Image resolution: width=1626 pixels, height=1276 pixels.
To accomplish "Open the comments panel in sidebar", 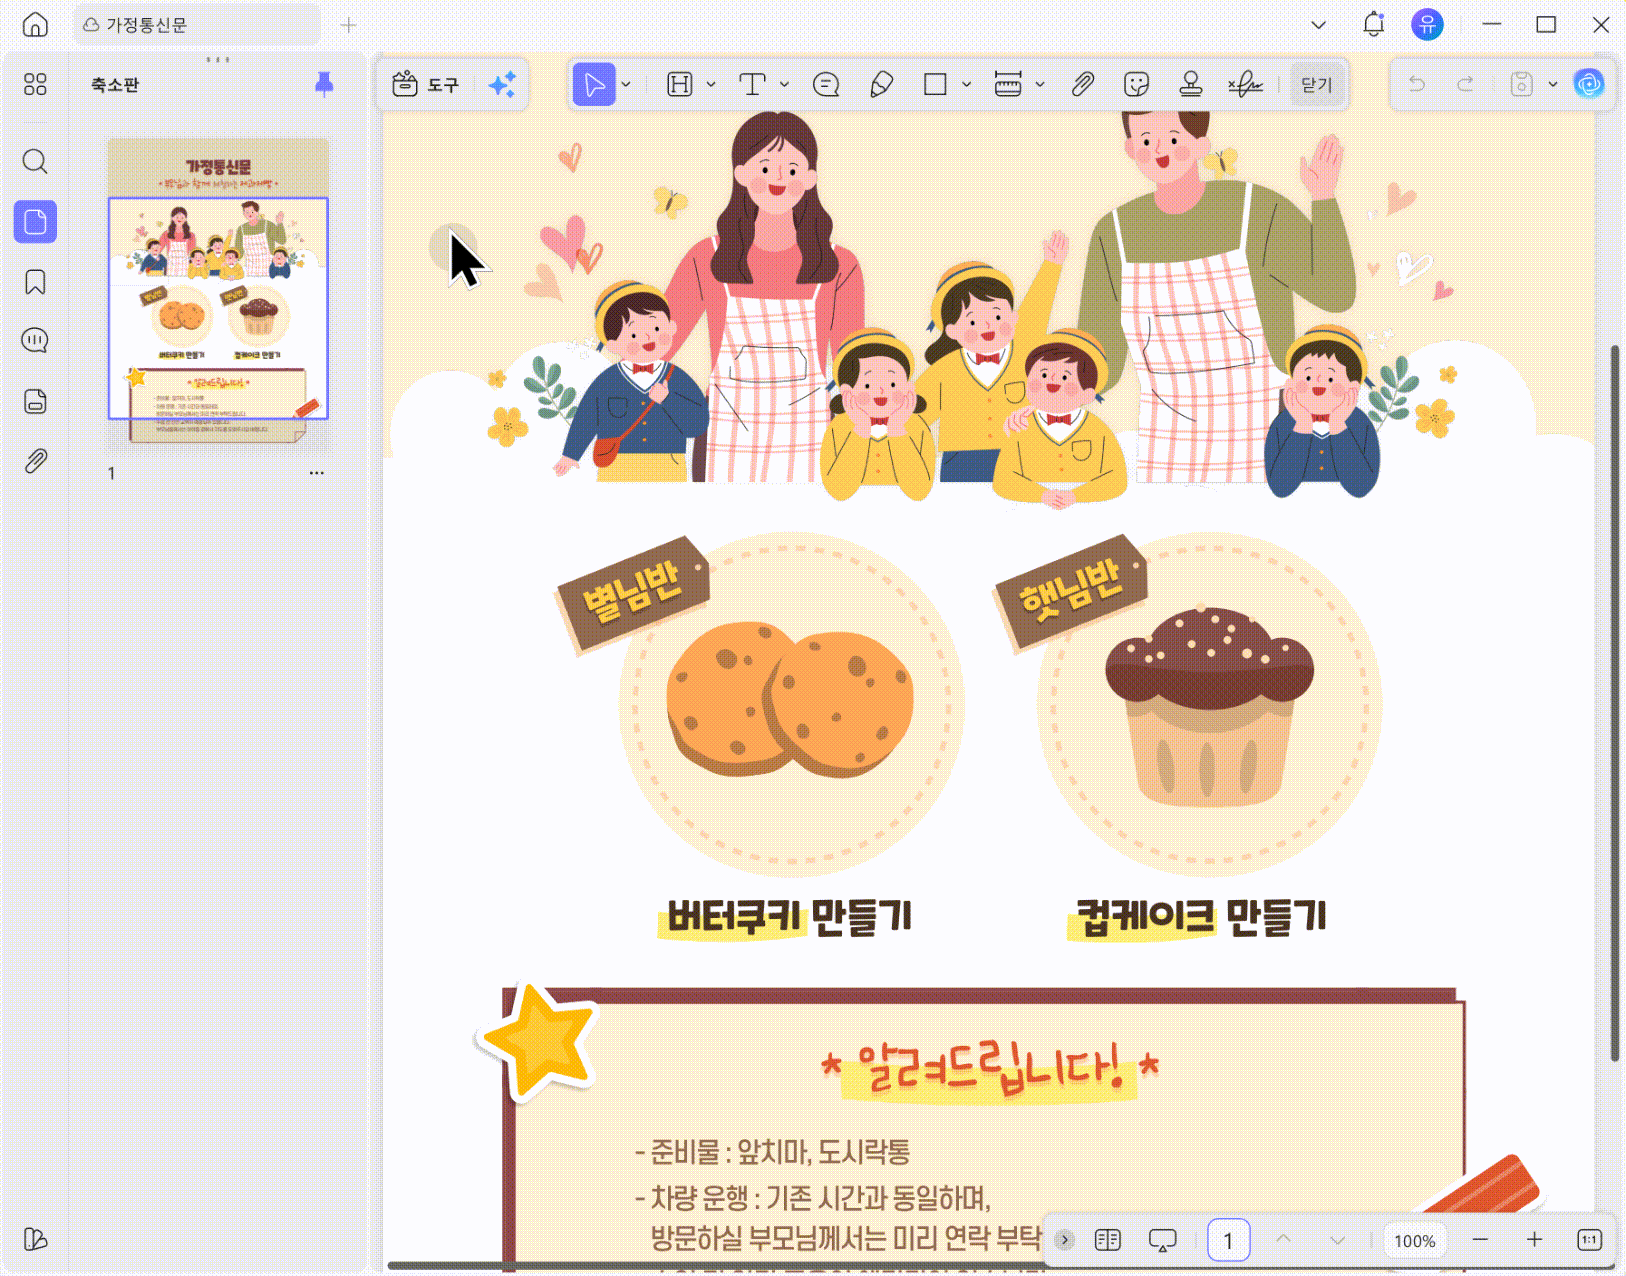I will tap(35, 341).
